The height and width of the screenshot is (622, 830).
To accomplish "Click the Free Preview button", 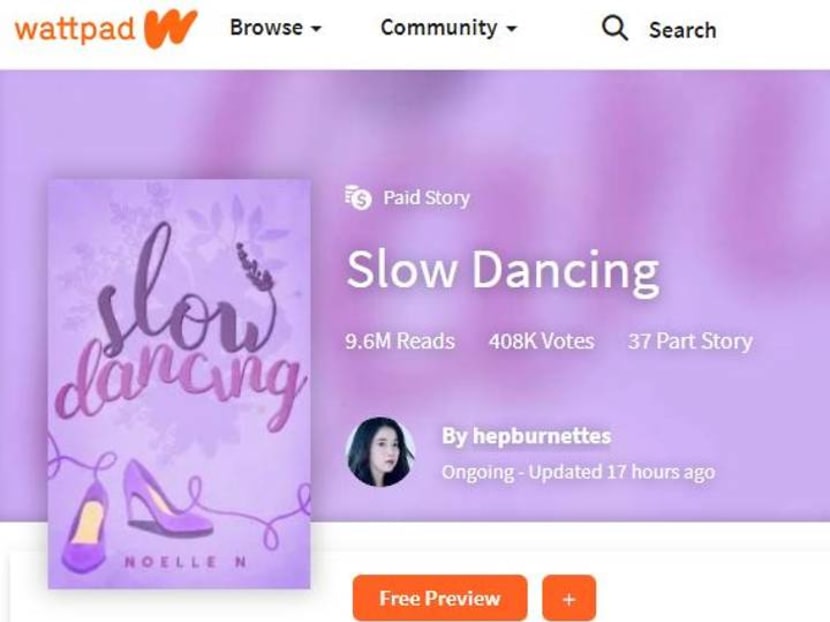I will point(440,598).
